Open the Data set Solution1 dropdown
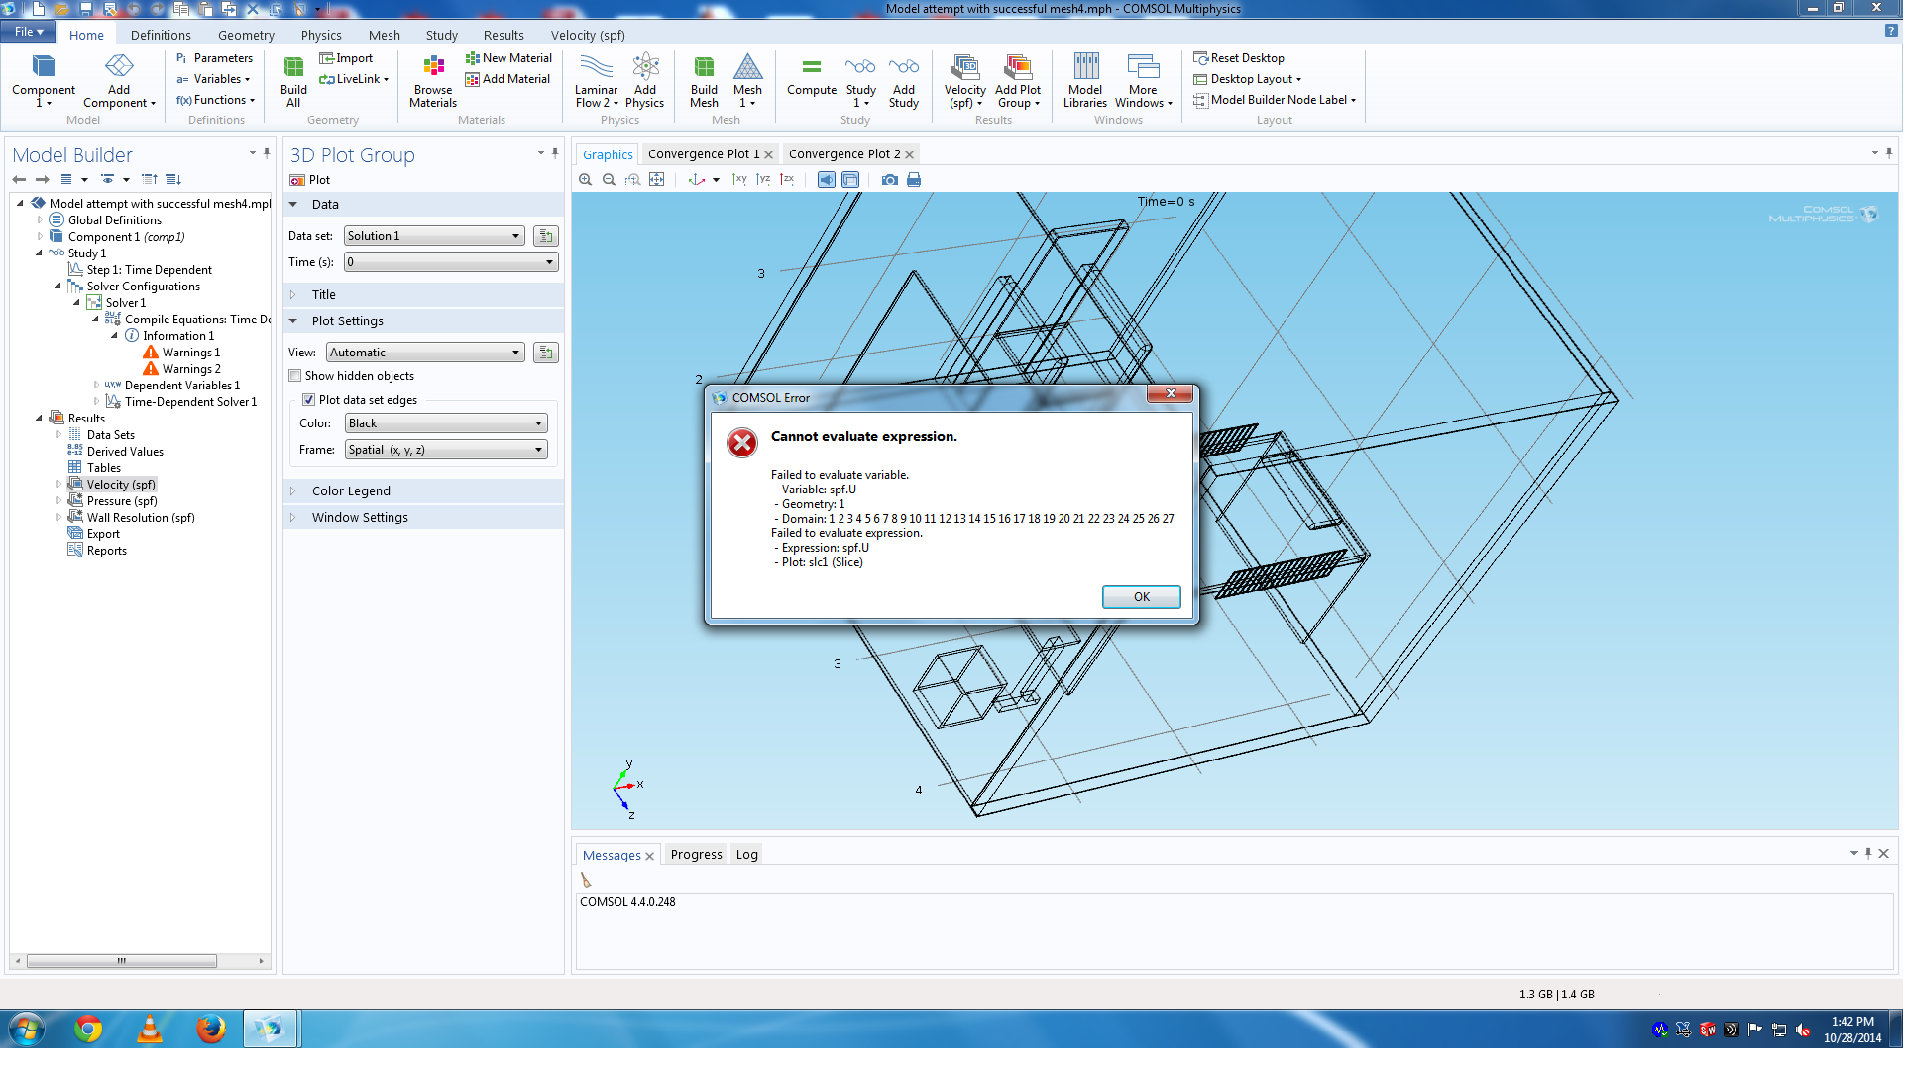1920x1080 pixels. 434,236
